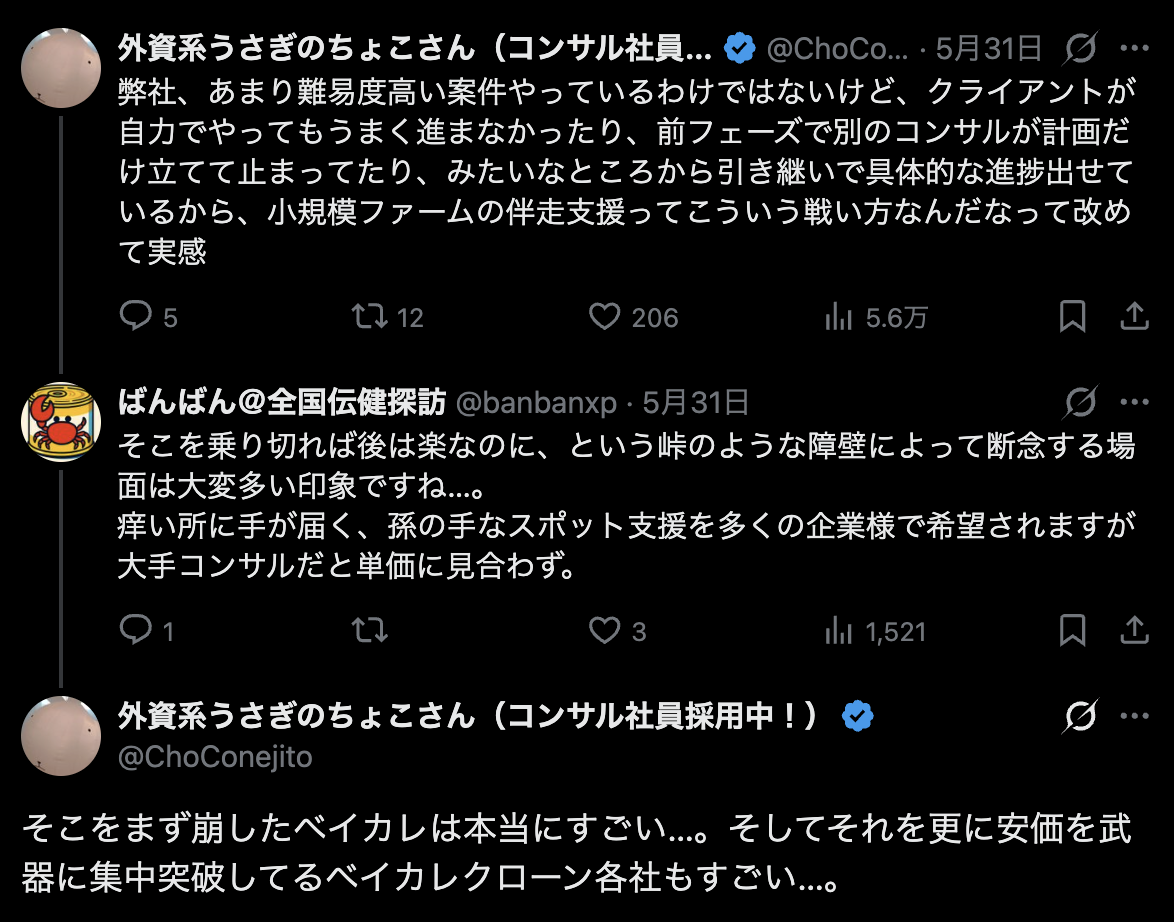Share the banbanxp reply tweet
The image size is (1174, 922).
point(1134,631)
